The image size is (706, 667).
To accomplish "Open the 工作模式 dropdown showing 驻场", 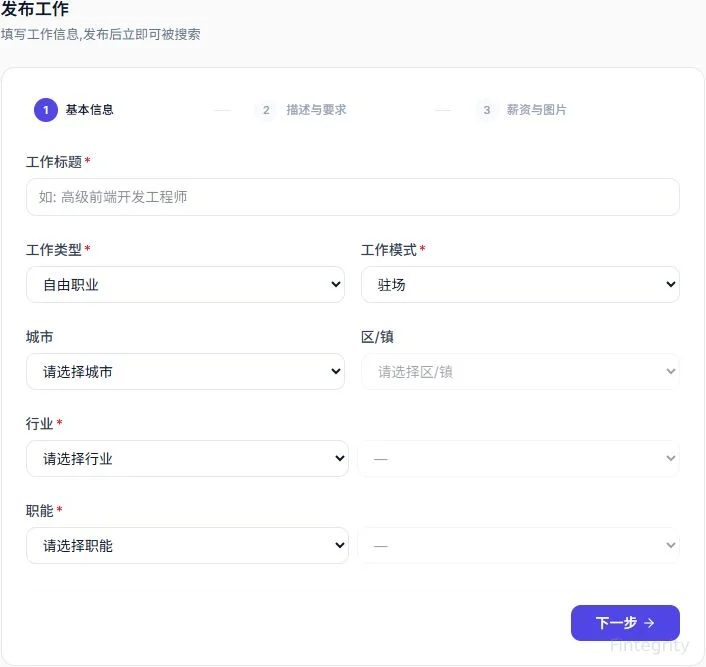I will pos(520,284).
